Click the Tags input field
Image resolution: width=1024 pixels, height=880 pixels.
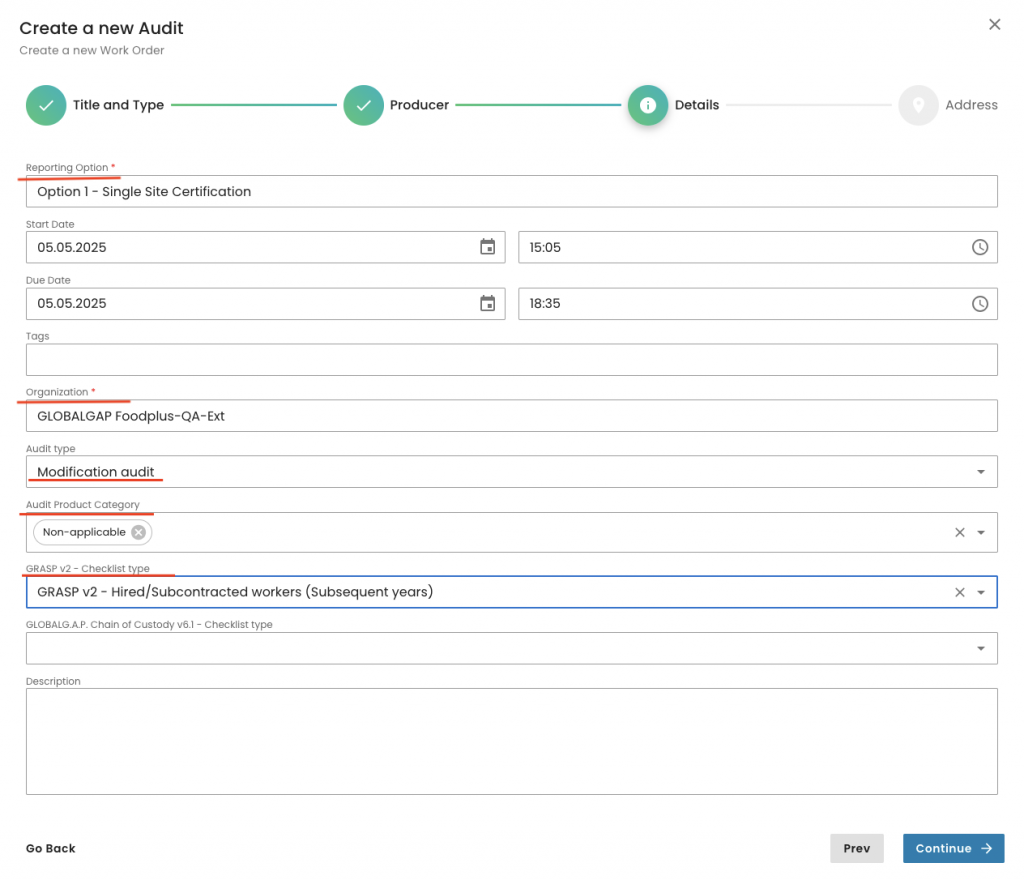511,360
